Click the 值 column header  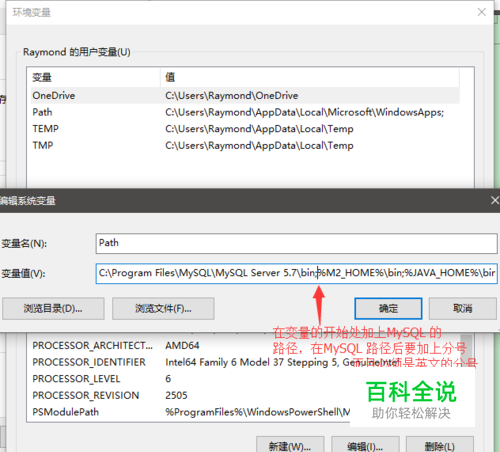[310, 77]
